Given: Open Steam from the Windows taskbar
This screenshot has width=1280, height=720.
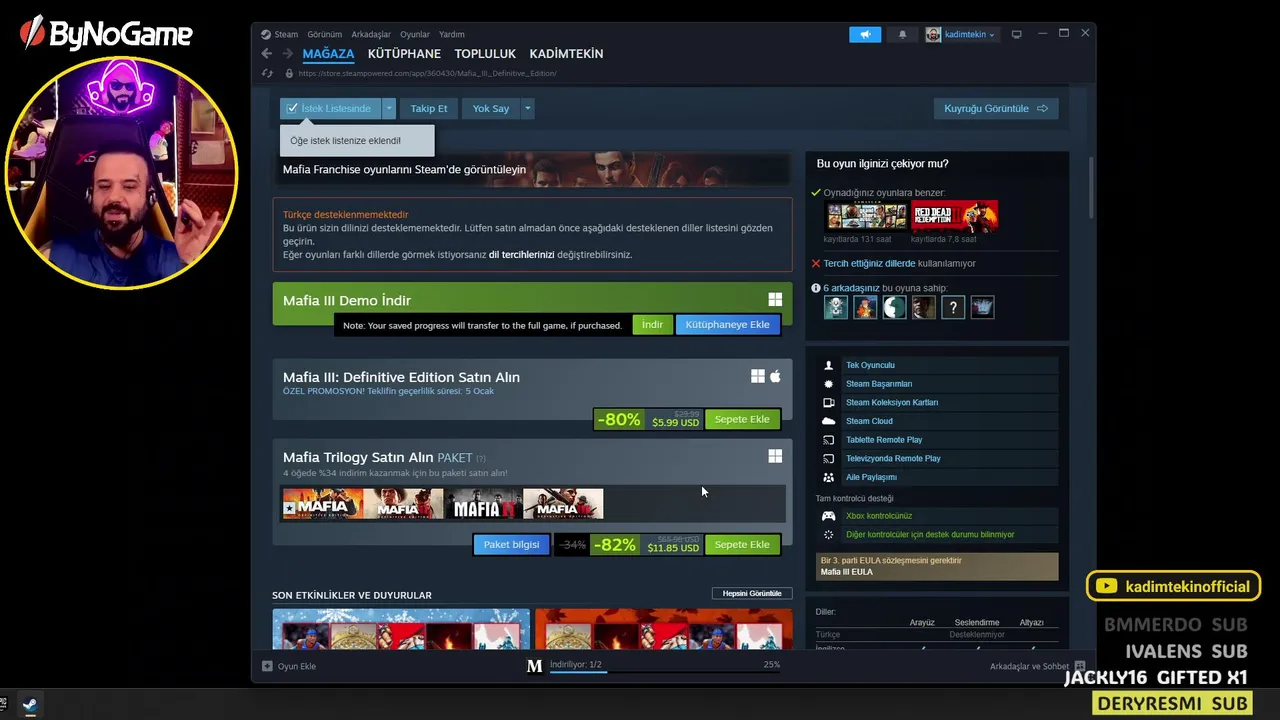Looking at the screenshot, I should point(29,705).
